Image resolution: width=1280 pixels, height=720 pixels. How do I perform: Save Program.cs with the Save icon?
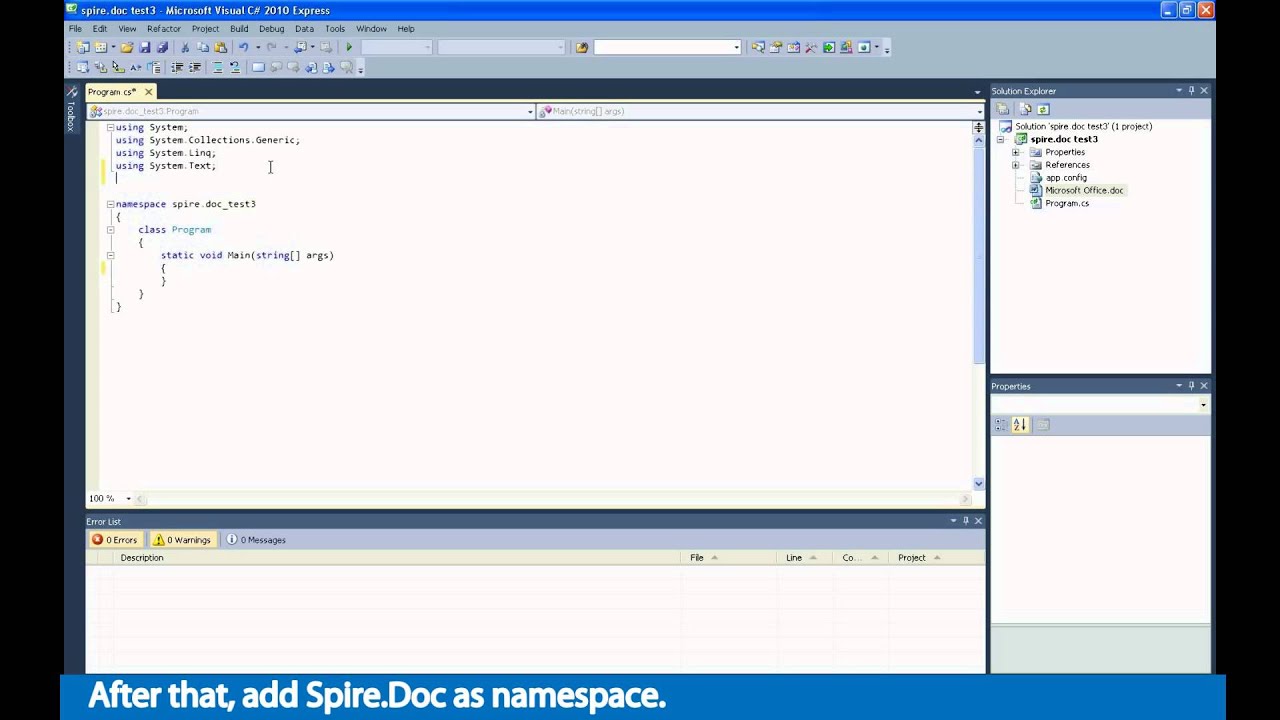pos(145,47)
